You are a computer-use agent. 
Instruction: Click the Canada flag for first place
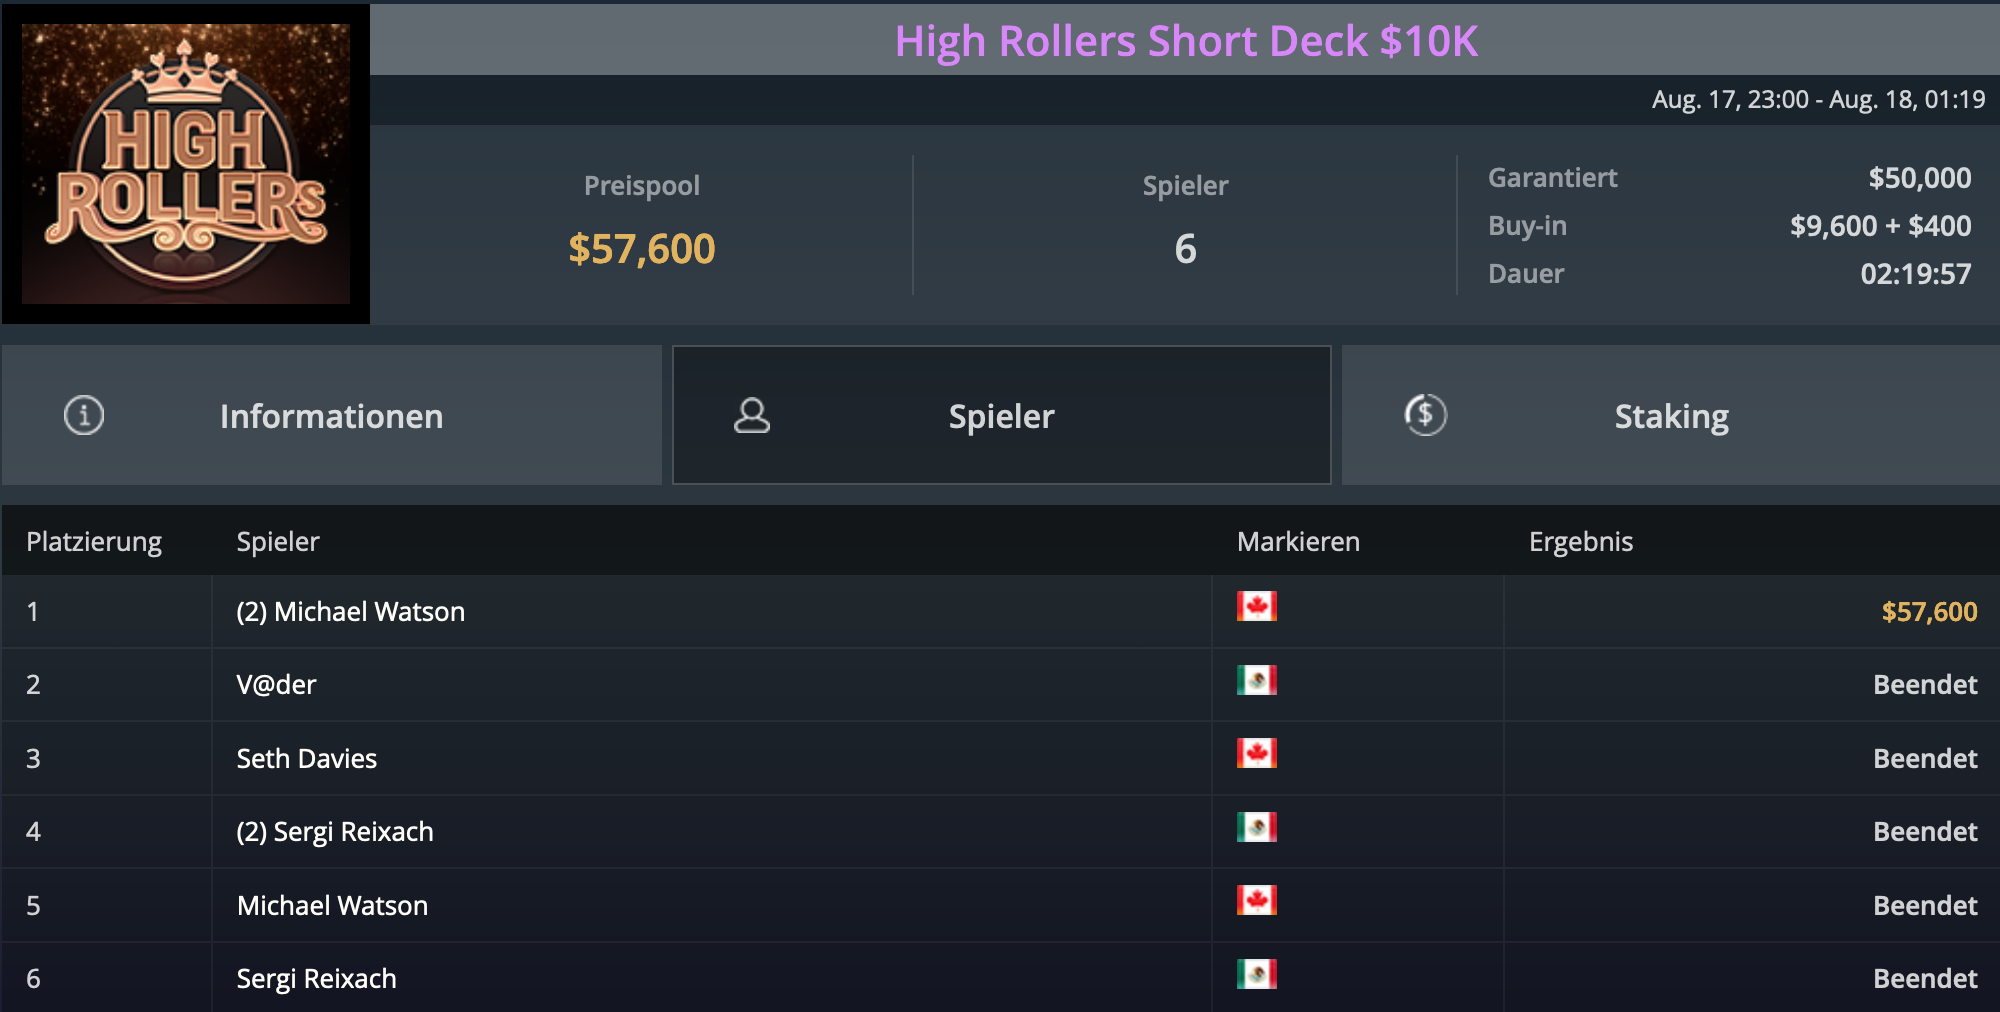point(1256,606)
